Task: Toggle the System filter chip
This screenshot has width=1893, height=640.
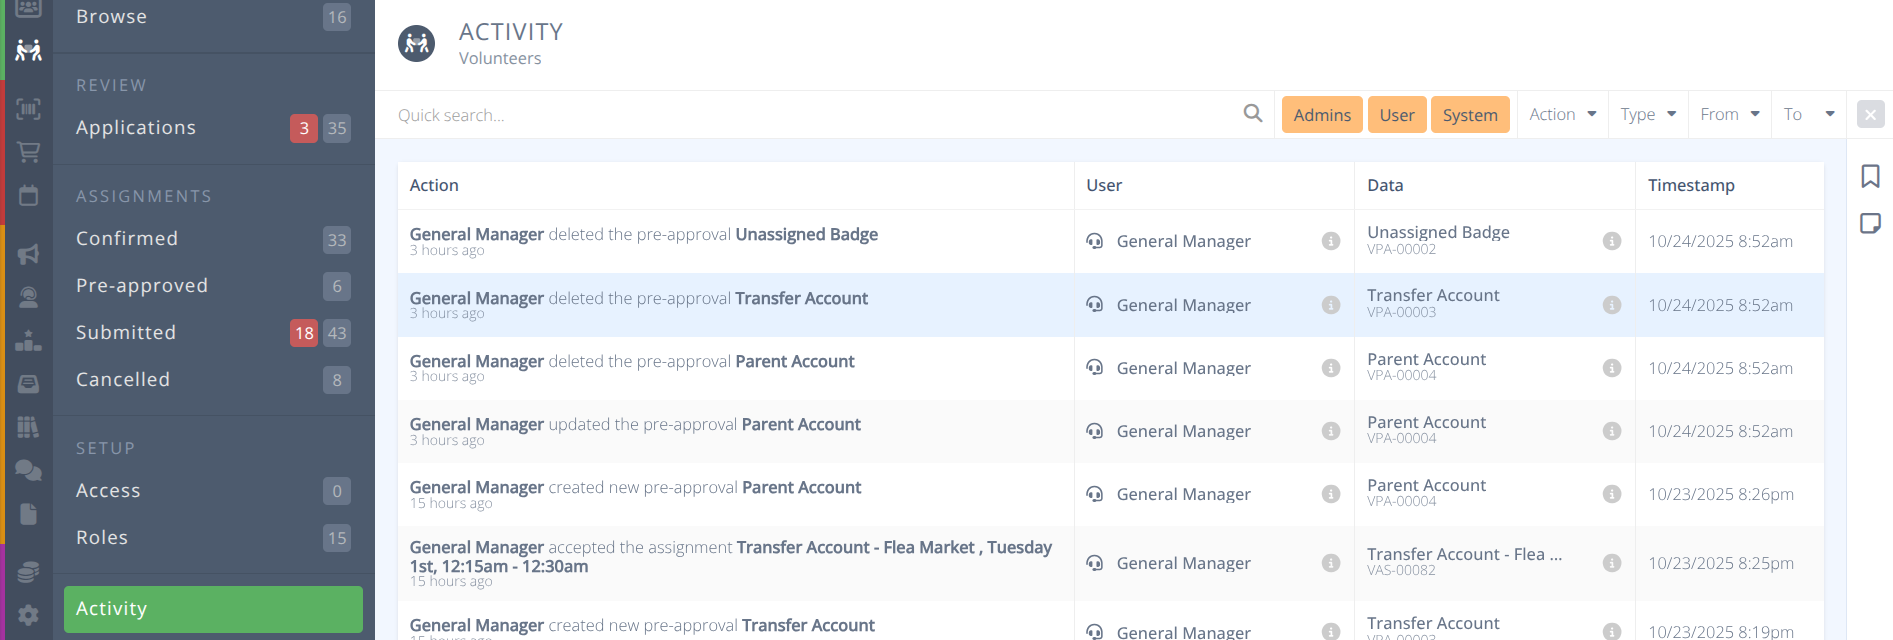Action: coord(1469,115)
